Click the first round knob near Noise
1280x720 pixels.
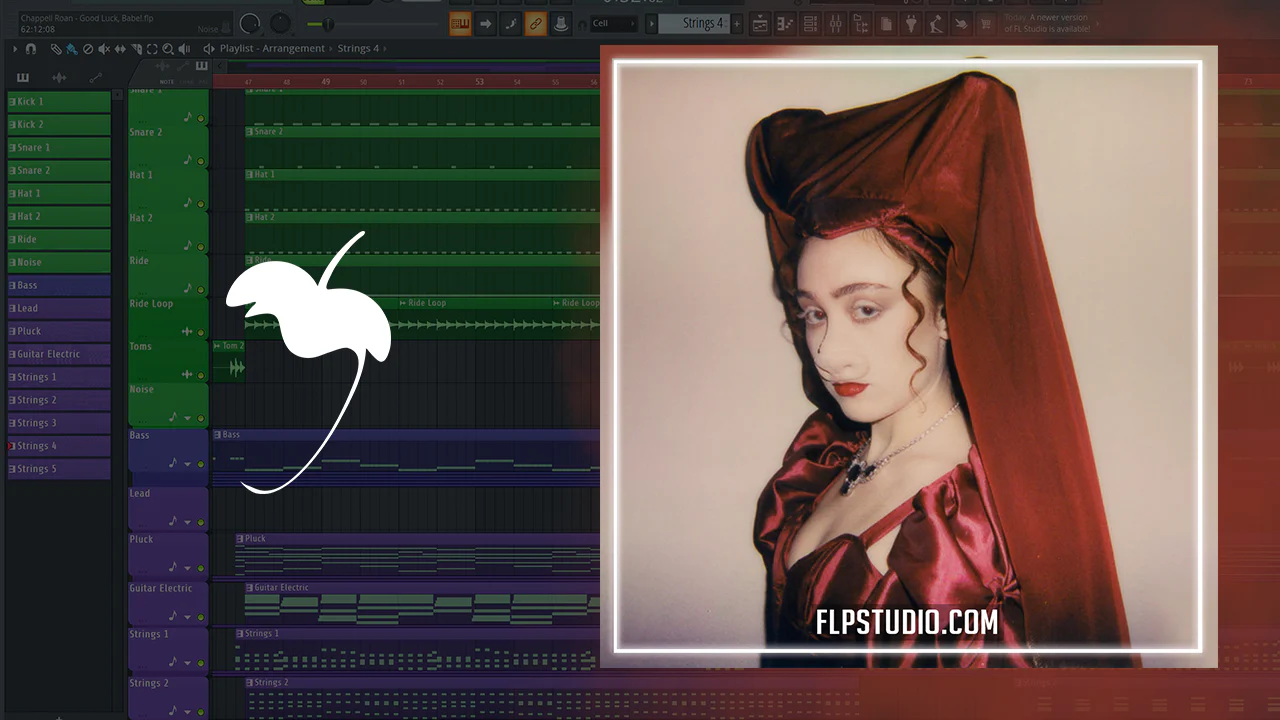click(251, 23)
